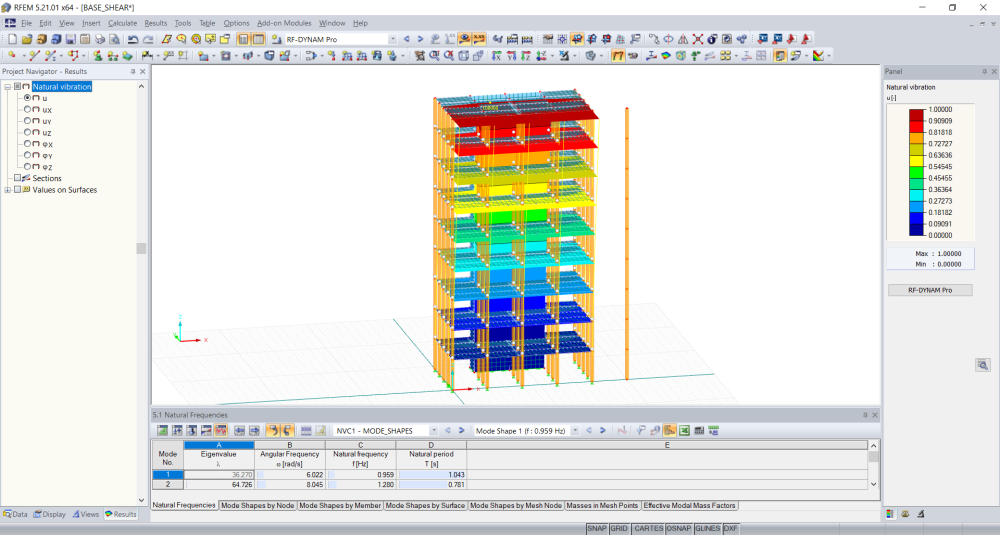1000x535 pixels.
Task: Open the Results menu
Action: pos(156,23)
